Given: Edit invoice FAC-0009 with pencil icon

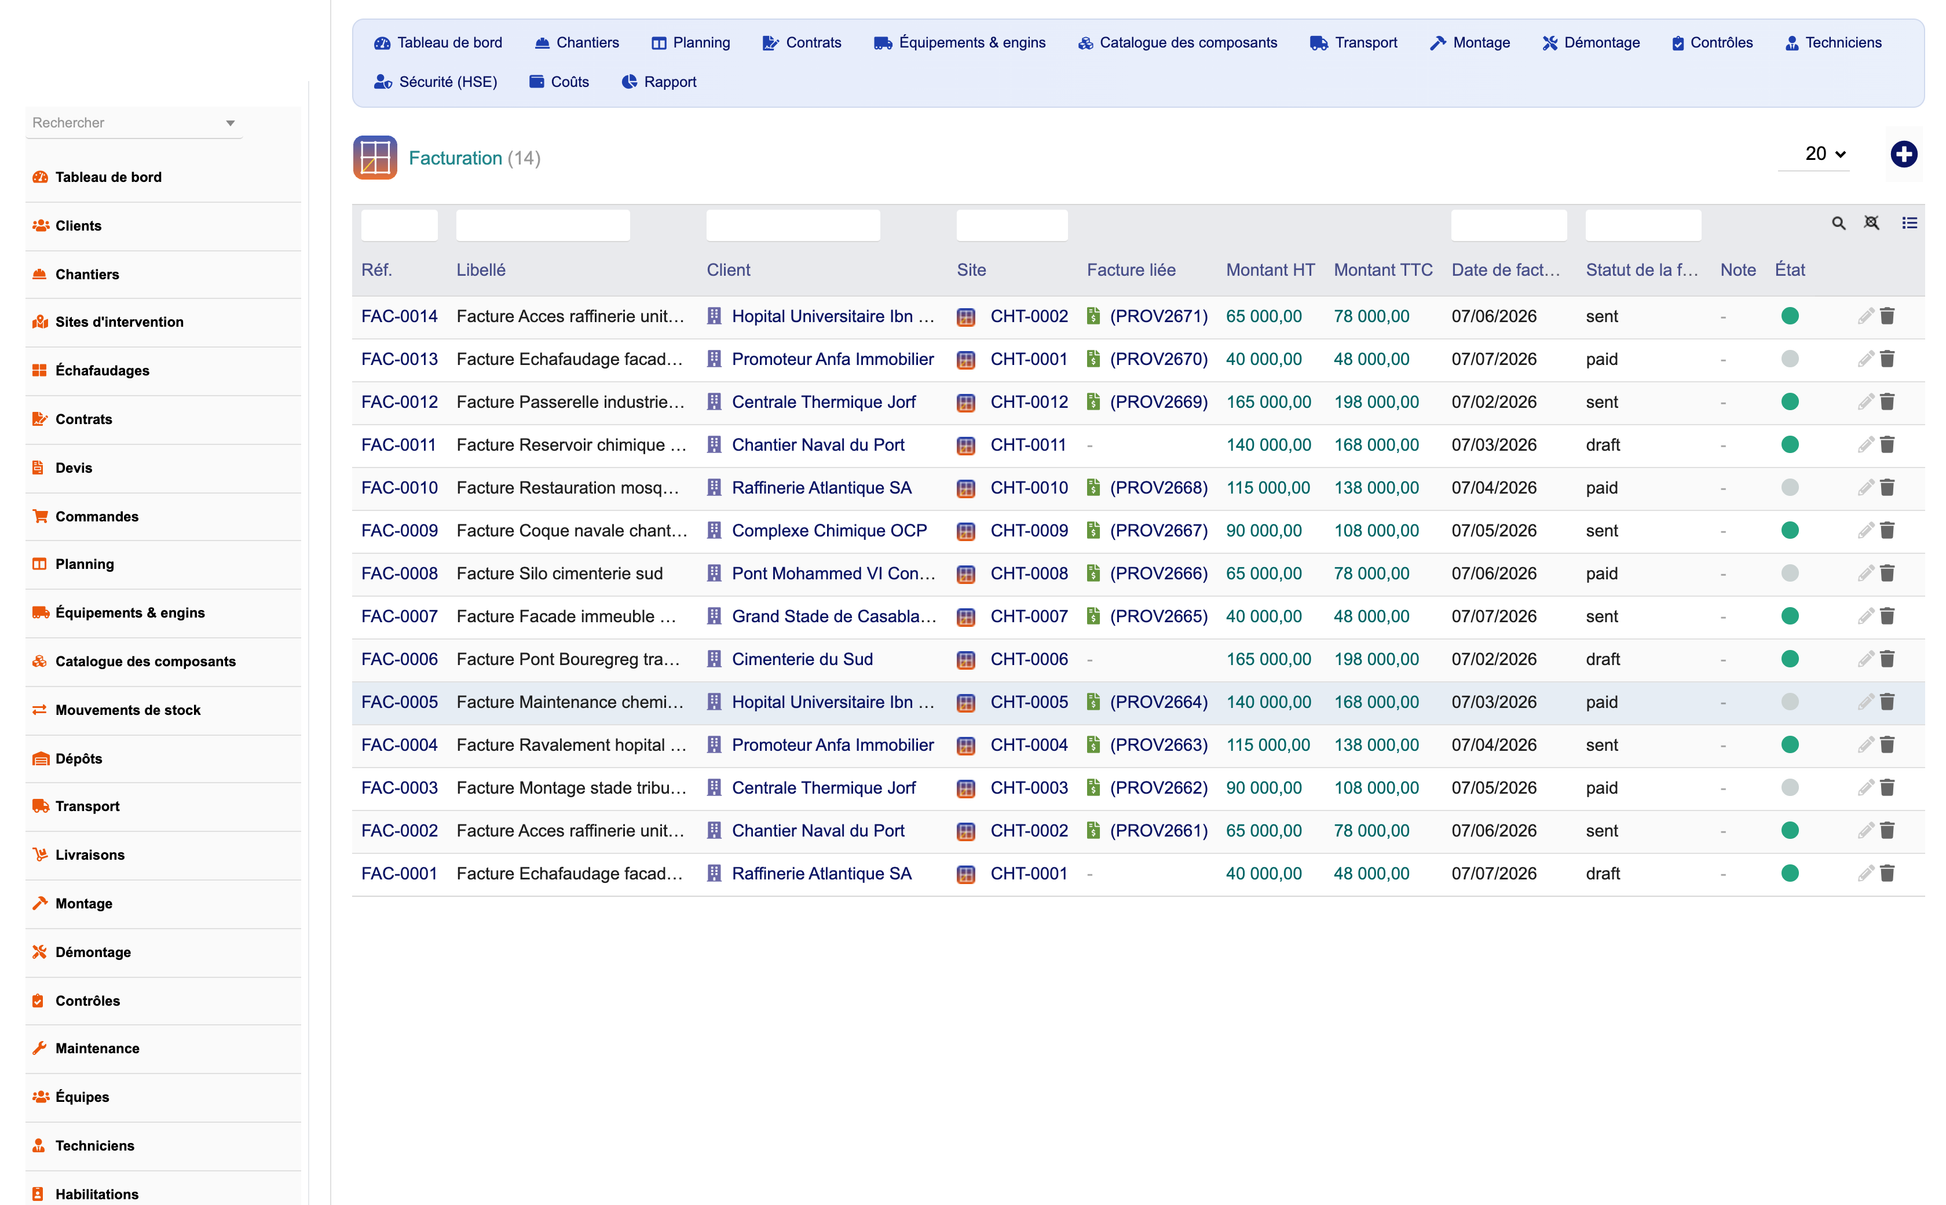Looking at the screenshot, I should [1865, 531].
